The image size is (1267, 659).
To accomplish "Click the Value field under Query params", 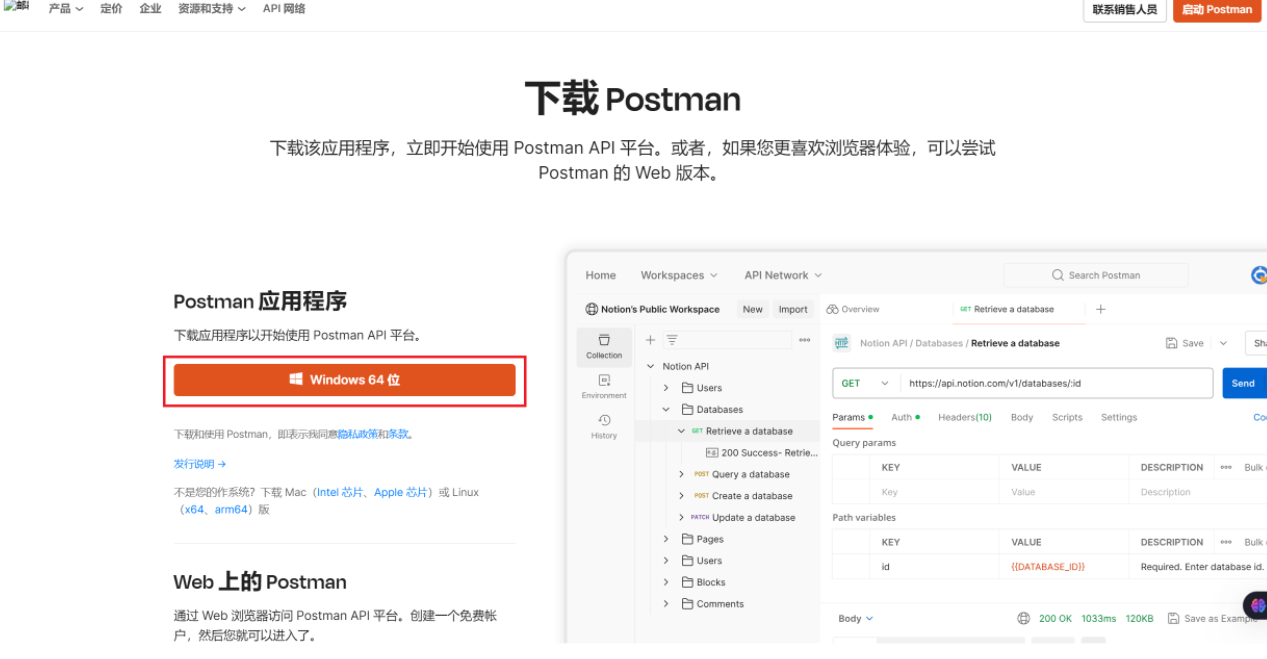I will coord(1064,492).
